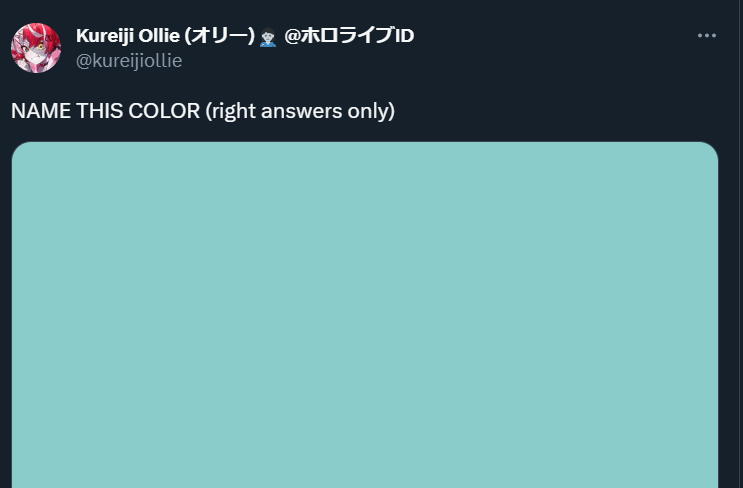Screen dimensions: 743x488
Task: Open the Kureiji Ollie display name link
Action: (245, 36)
